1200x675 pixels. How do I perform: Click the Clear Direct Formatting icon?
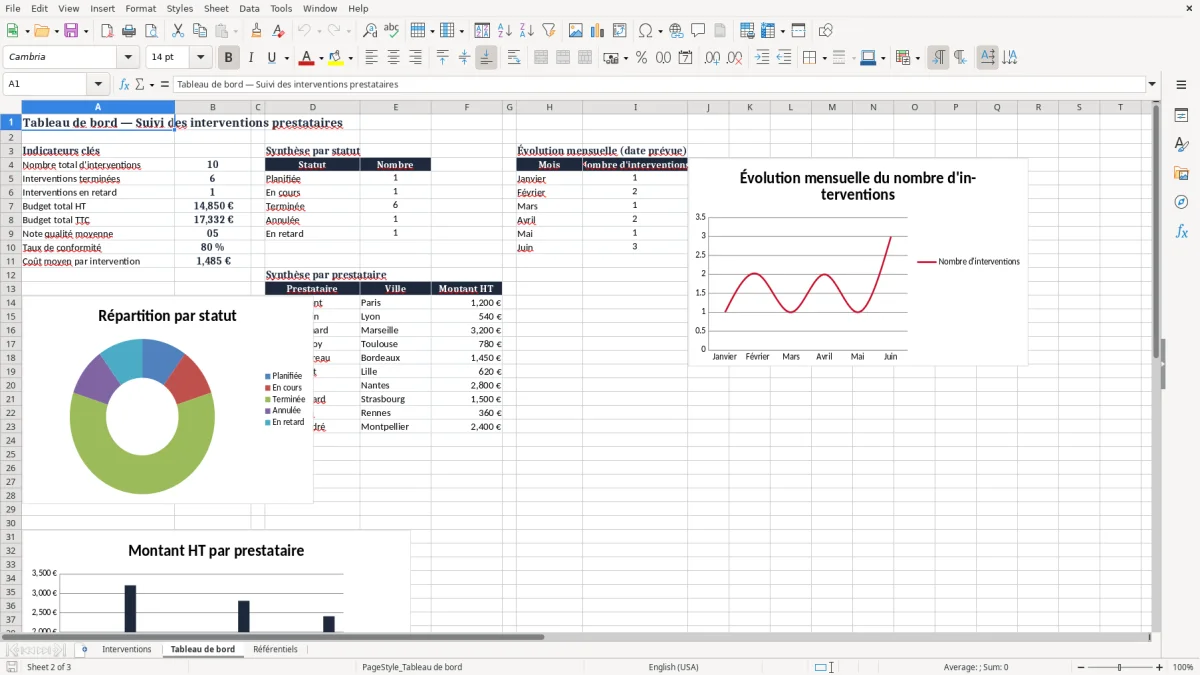coord(278,31)
